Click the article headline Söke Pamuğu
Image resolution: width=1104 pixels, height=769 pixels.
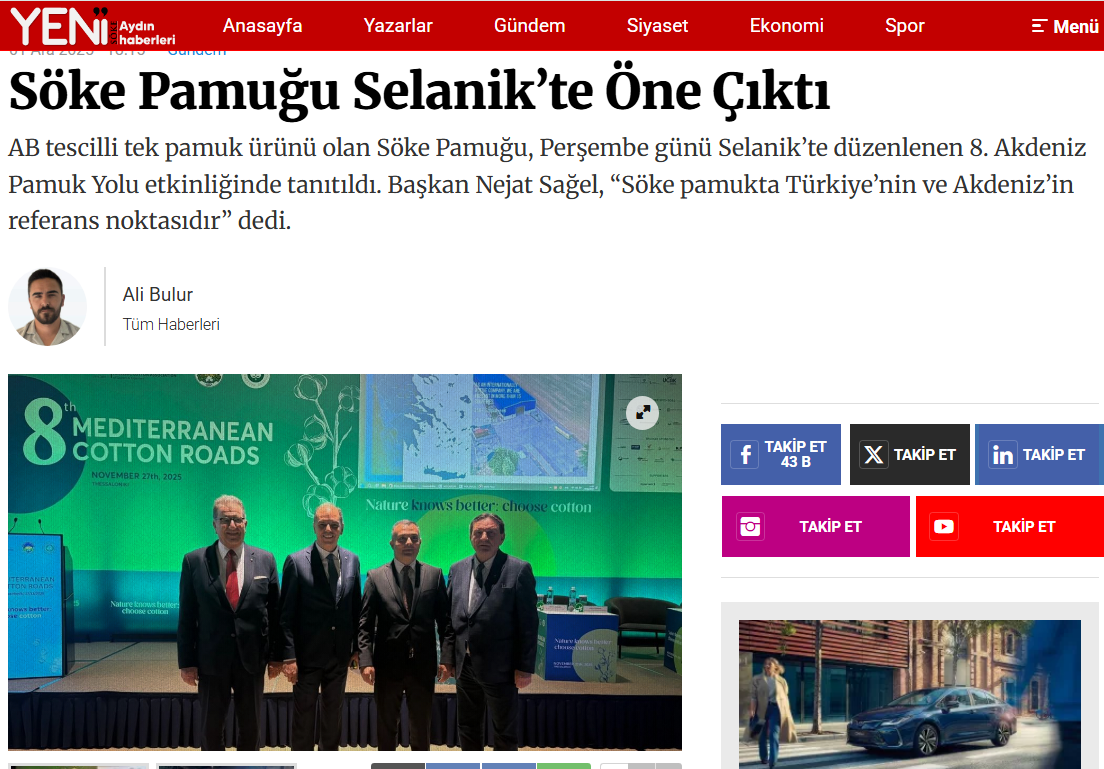420,92
